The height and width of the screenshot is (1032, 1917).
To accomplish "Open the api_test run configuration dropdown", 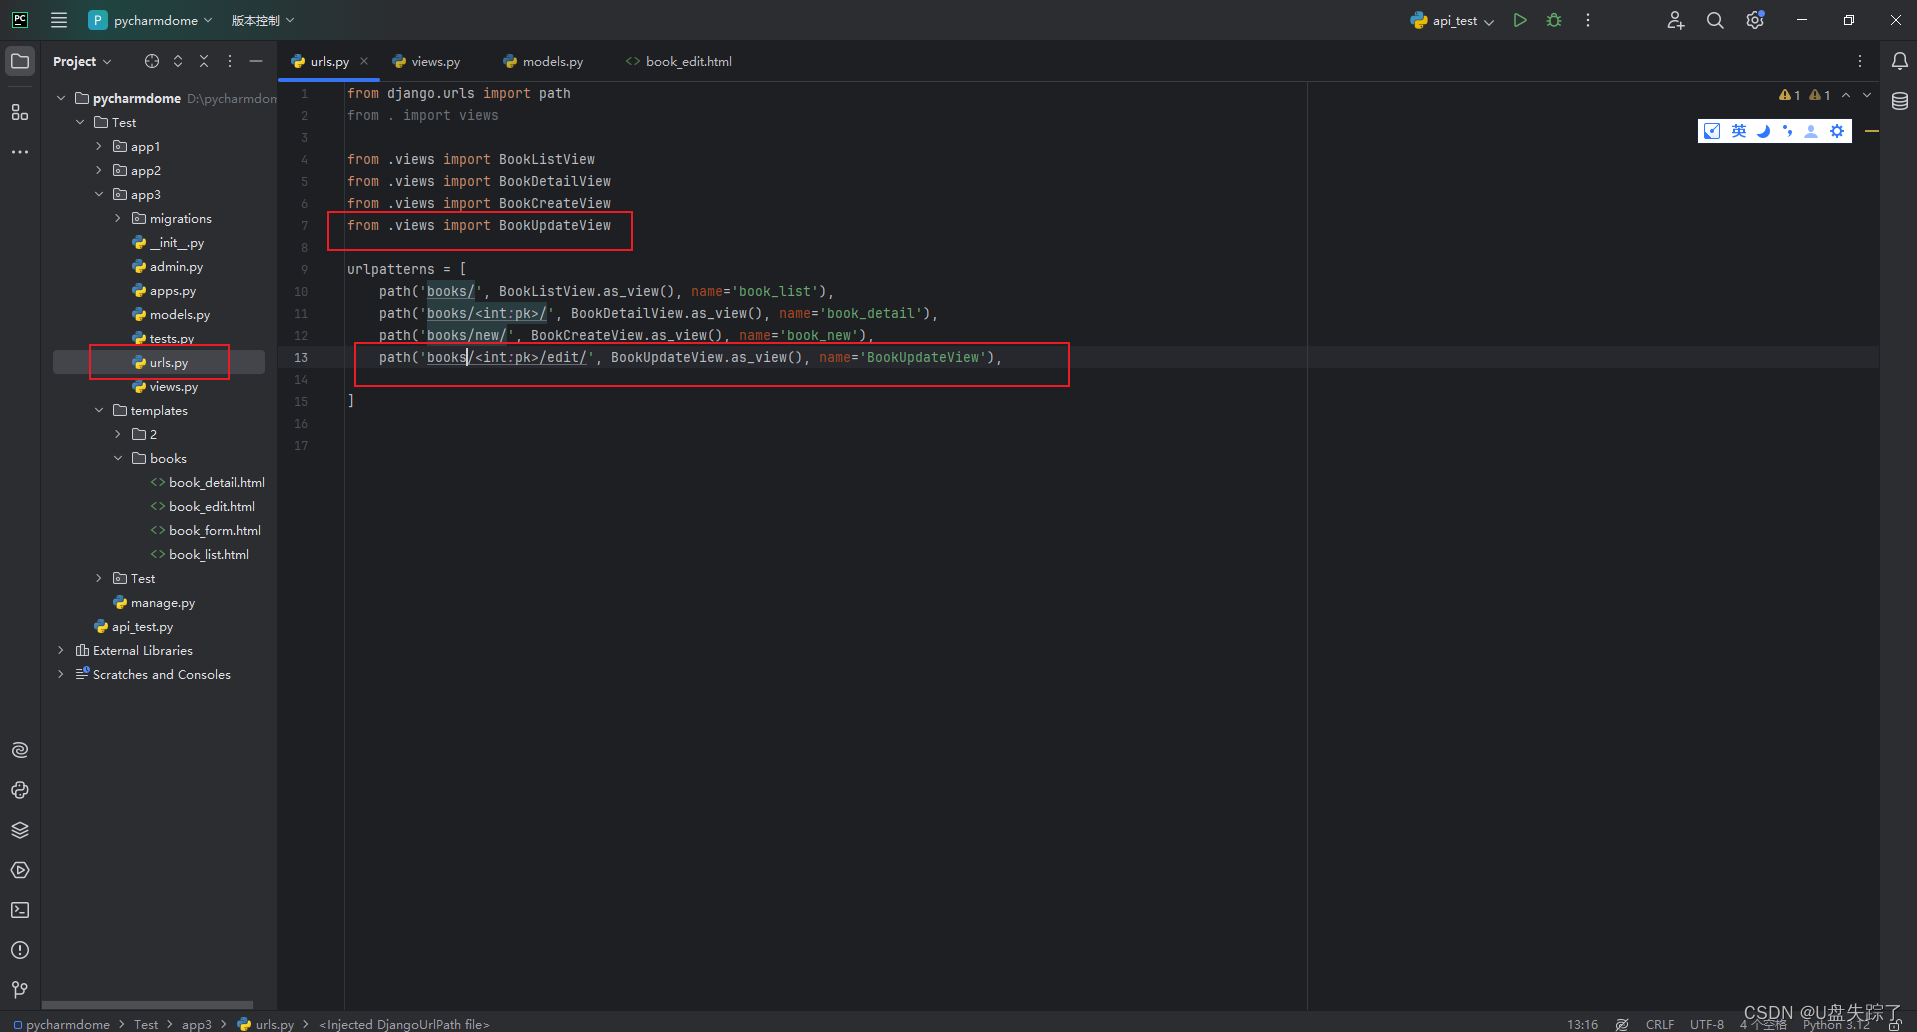I will coord(1490,20).
